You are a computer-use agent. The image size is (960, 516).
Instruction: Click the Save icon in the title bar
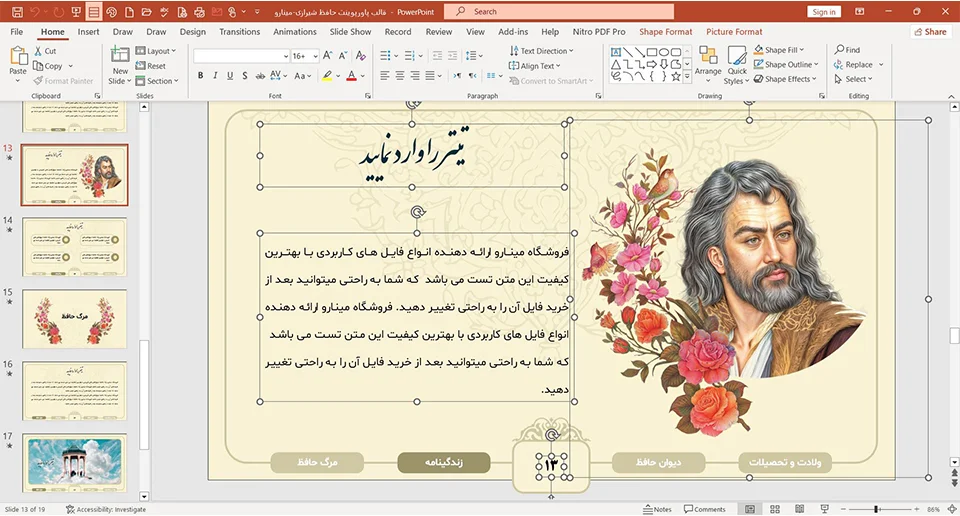[x=17, y=12]
